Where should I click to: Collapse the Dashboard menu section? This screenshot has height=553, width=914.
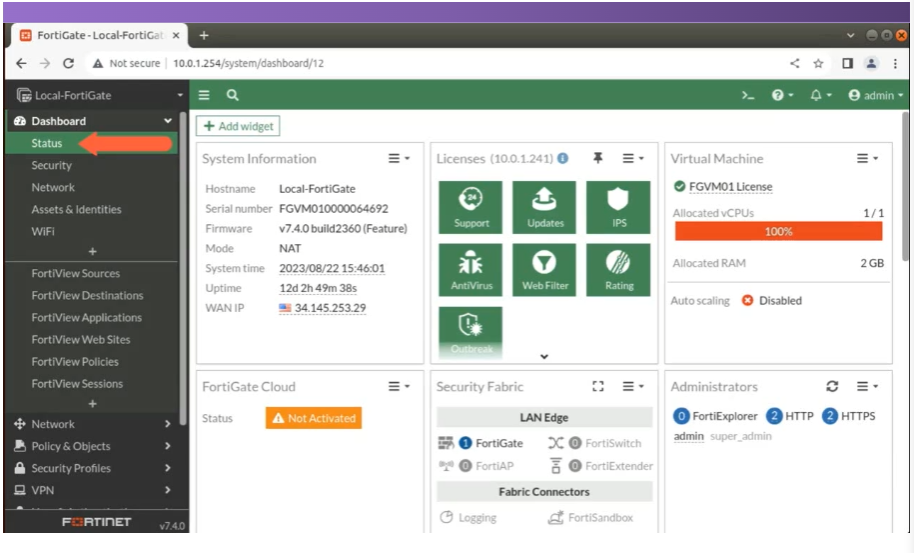(x=93, y=121)
